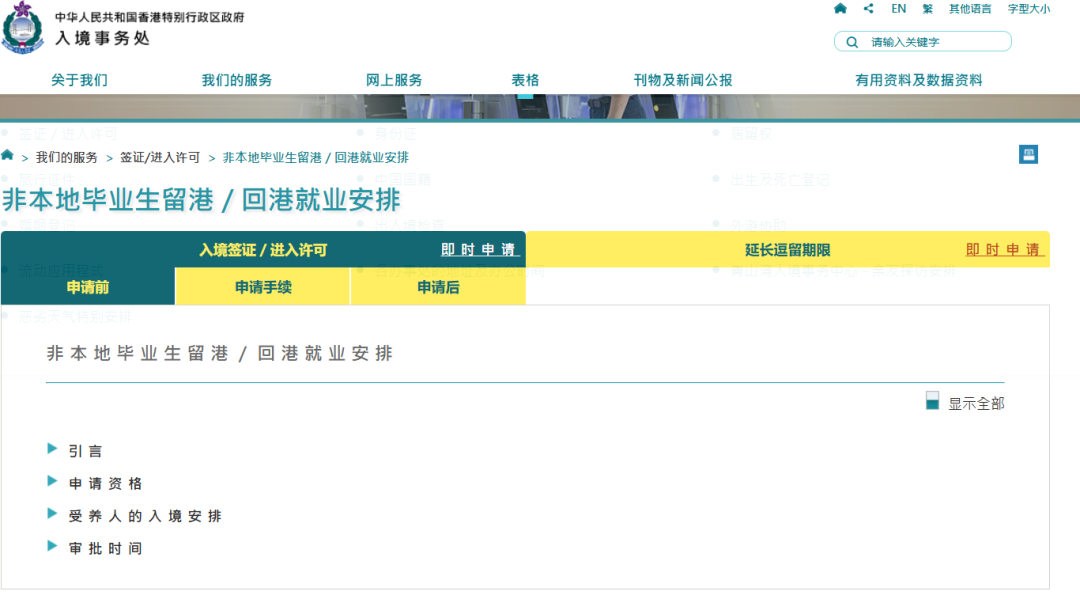Click 即时申请 beside 延长逗留期限
The image size is (1080, 595).
coord(1004,250)
